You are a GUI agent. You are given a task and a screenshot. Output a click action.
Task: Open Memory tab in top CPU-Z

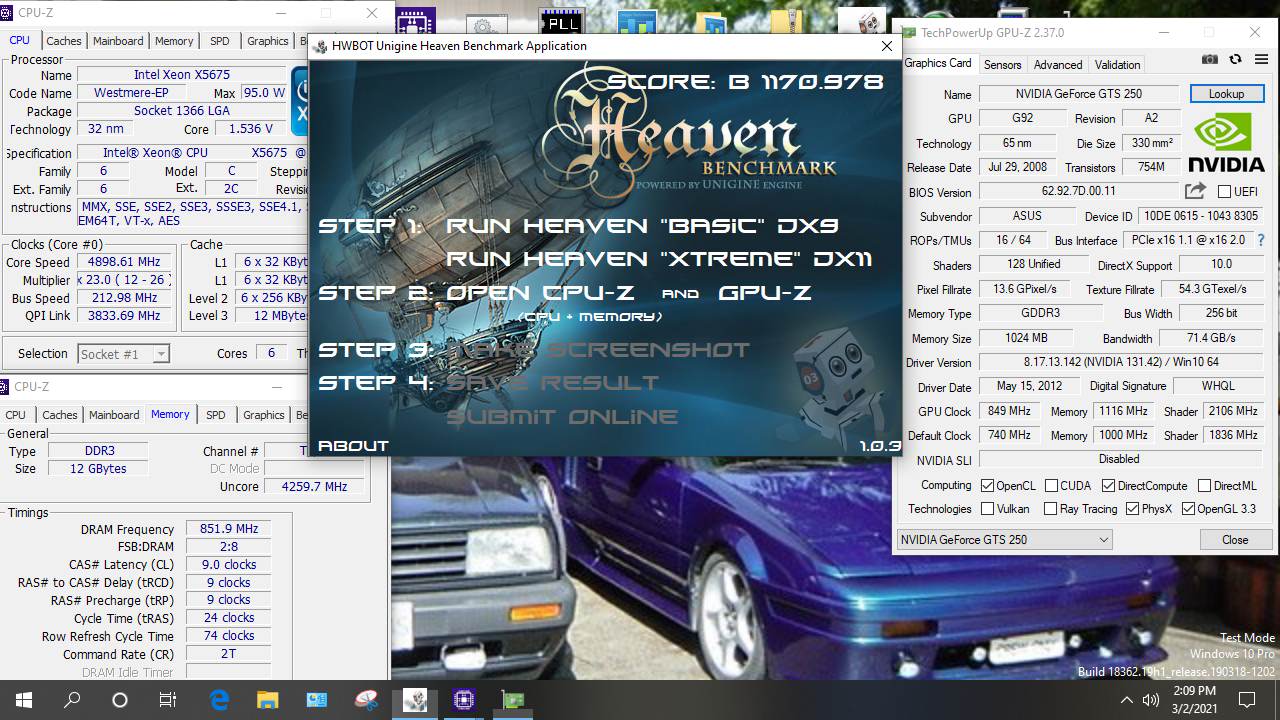tap(174, 41)
